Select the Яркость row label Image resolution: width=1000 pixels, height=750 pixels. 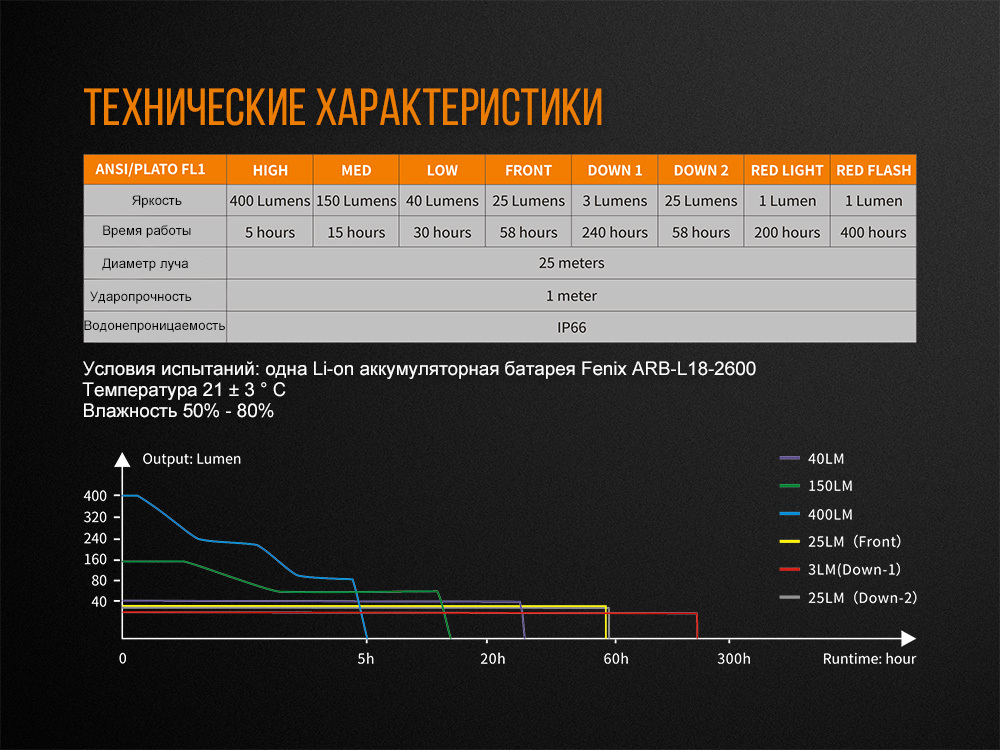[155, 201]
